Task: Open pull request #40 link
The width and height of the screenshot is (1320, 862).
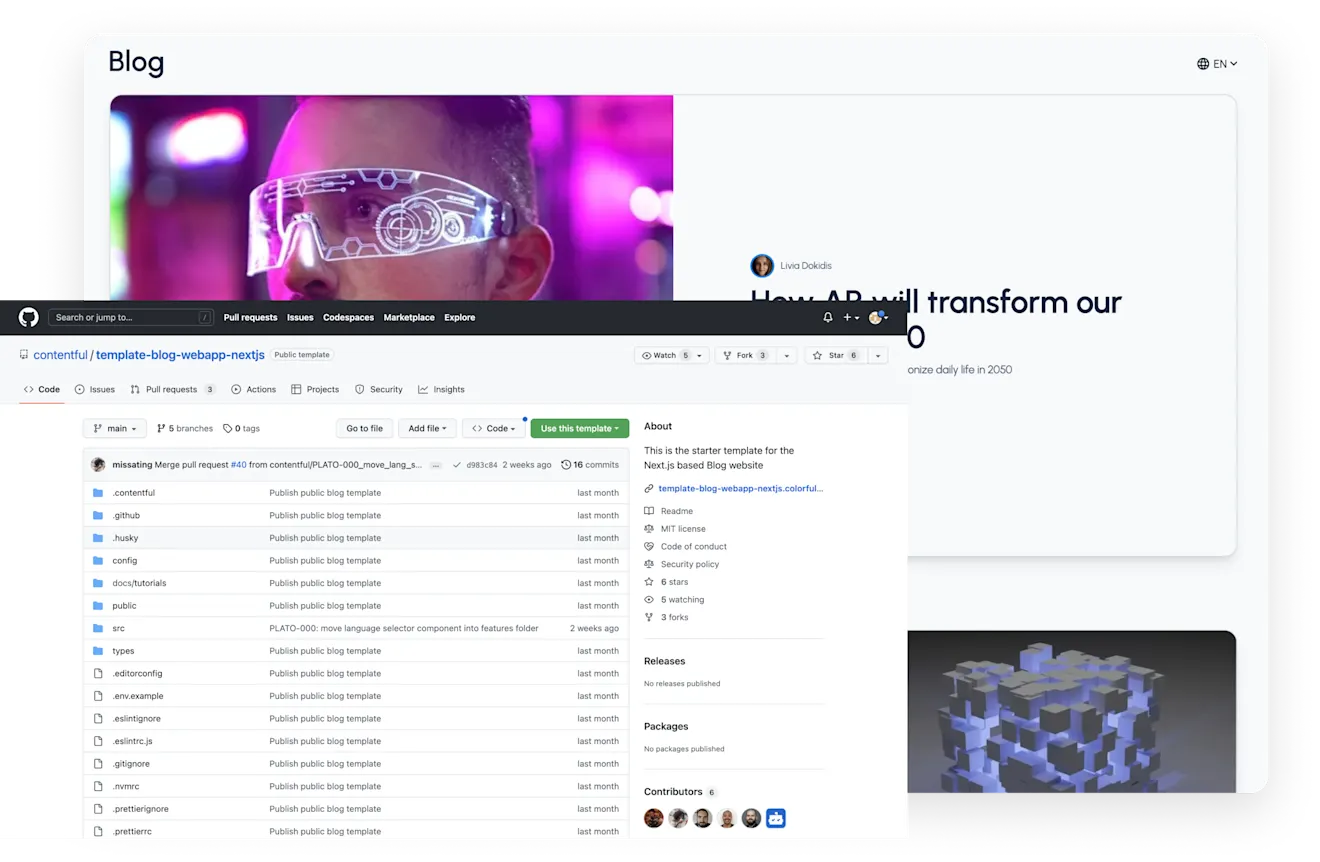Action: (238, 464)
